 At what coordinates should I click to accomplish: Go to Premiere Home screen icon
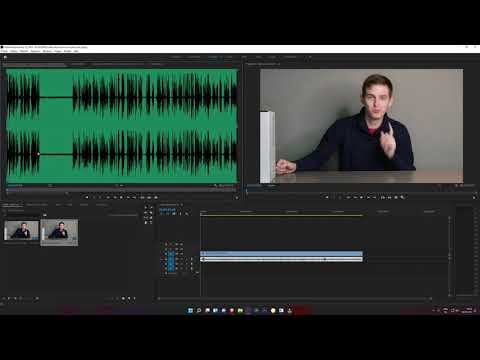(x=5, y=57)
